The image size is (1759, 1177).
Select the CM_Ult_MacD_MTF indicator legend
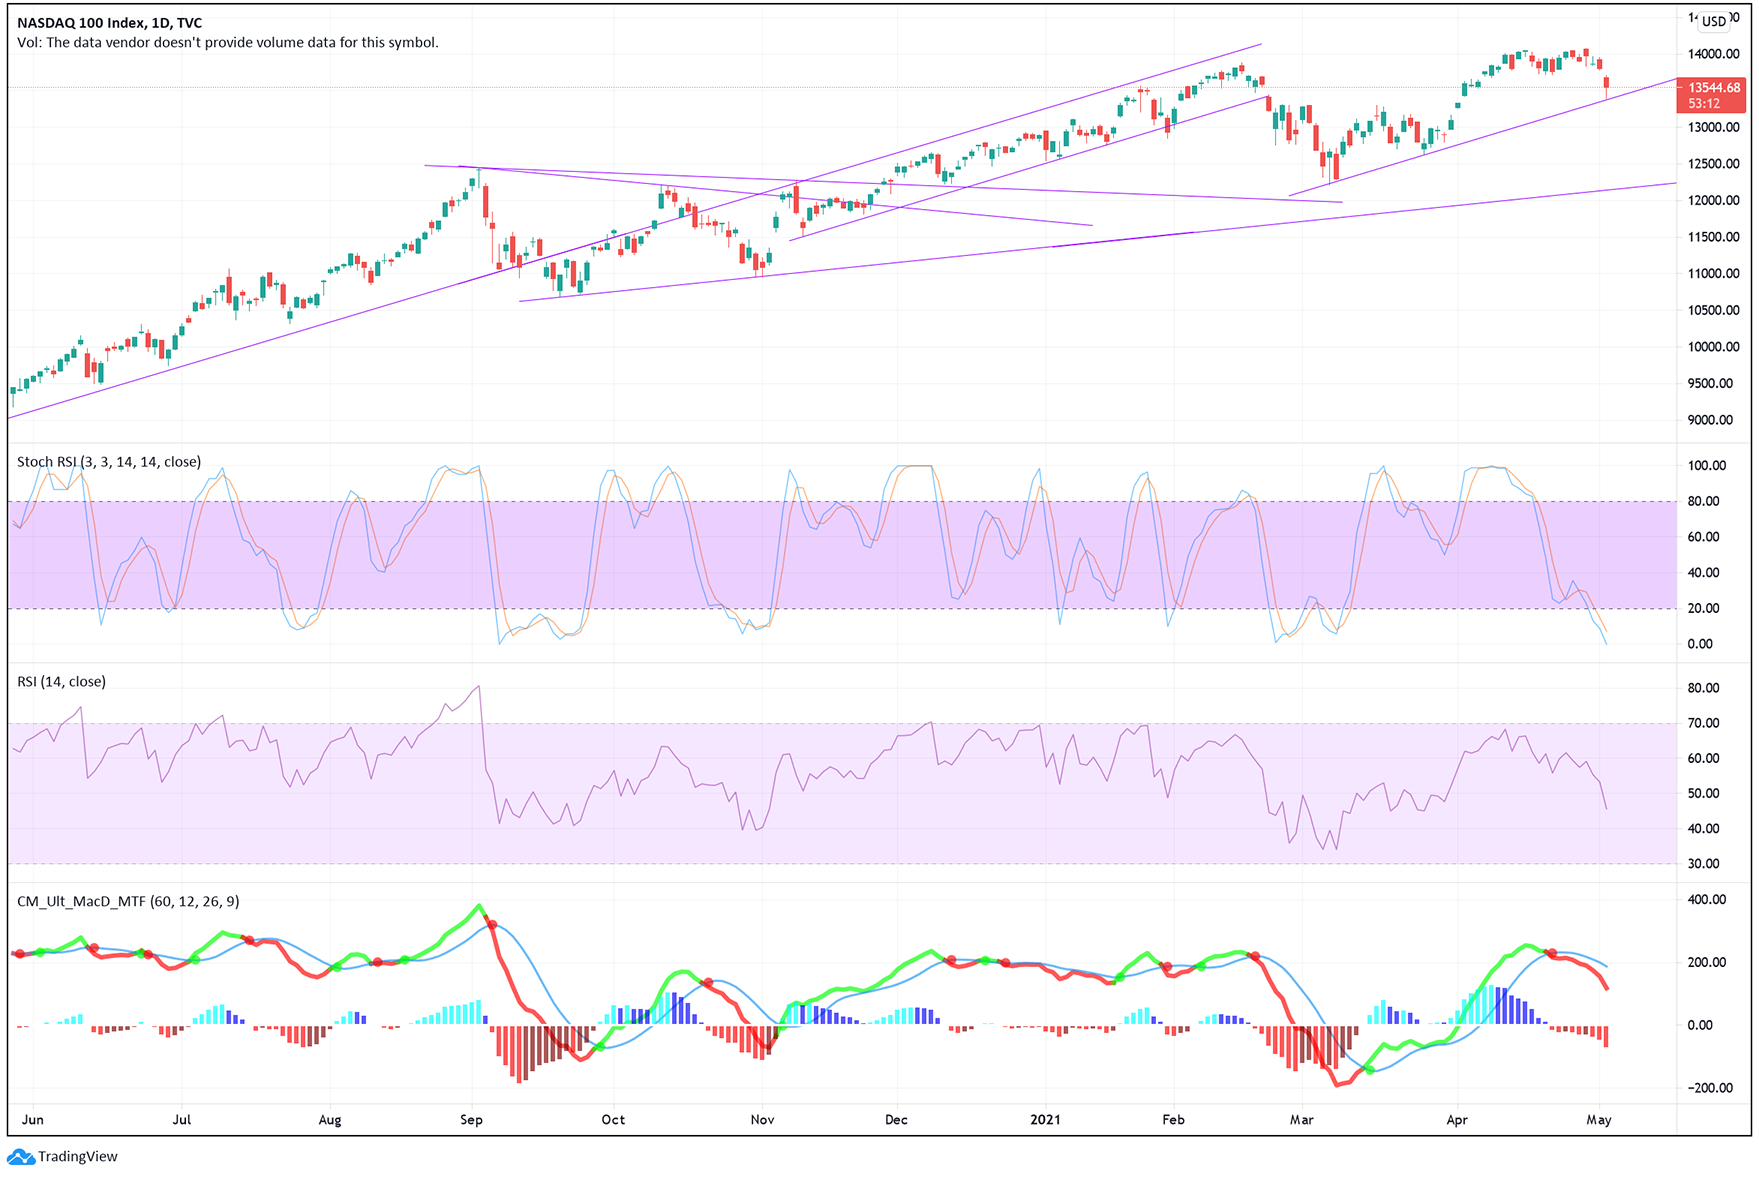click(x=128, y=902)
